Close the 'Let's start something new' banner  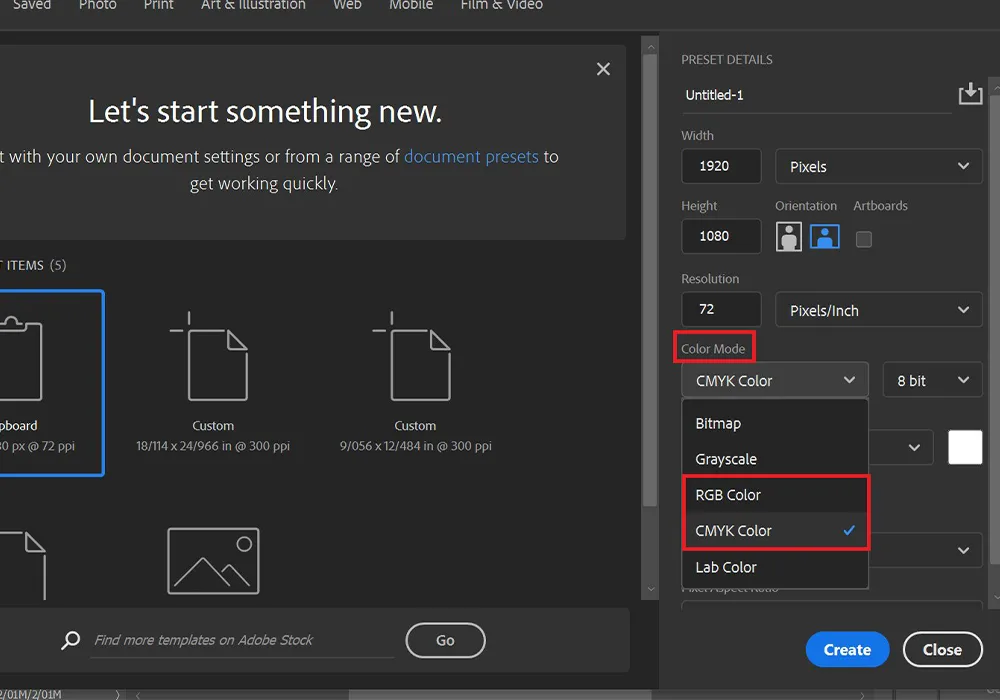click(603, 69)
